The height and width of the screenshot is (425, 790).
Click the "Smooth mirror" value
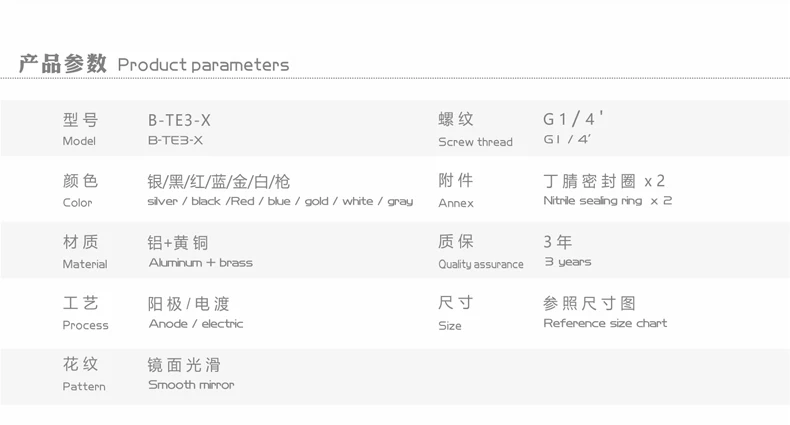click(x=191, y=384)
